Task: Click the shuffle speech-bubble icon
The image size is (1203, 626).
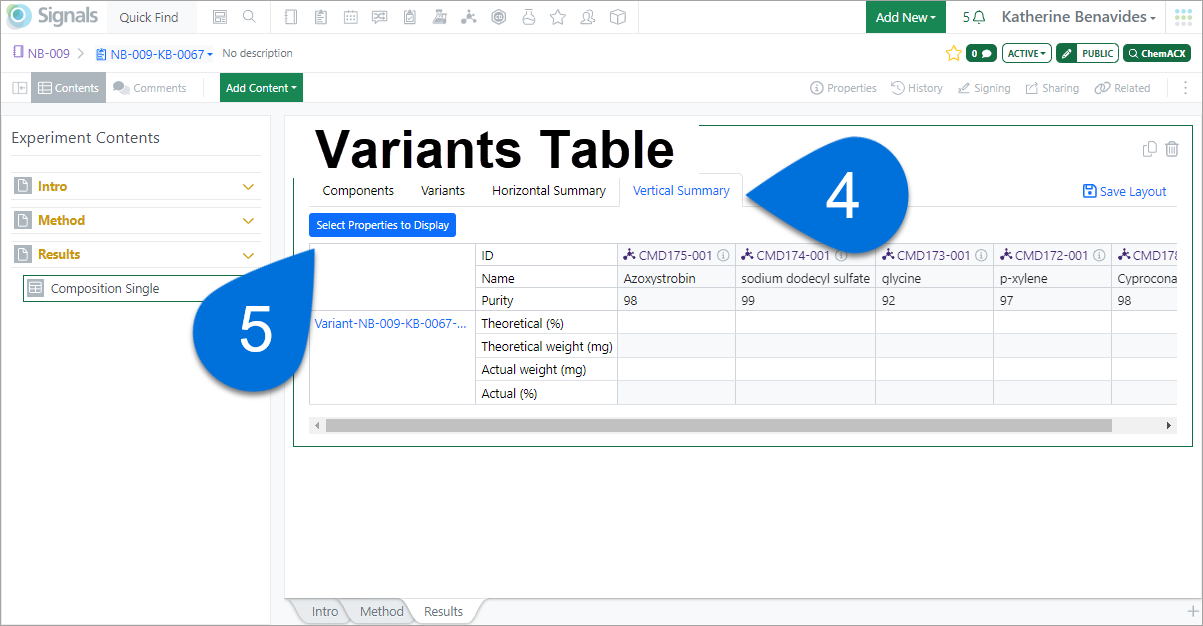Action: 380,17
